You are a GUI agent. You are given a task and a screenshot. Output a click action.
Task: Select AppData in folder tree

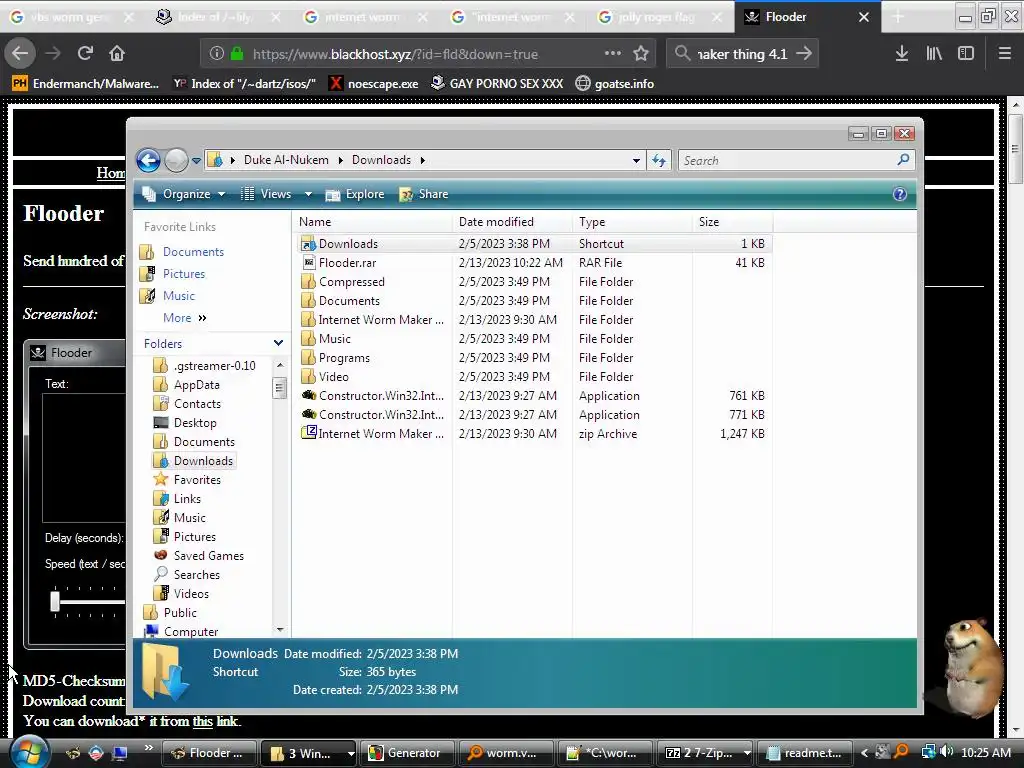[x=196, y=385]
